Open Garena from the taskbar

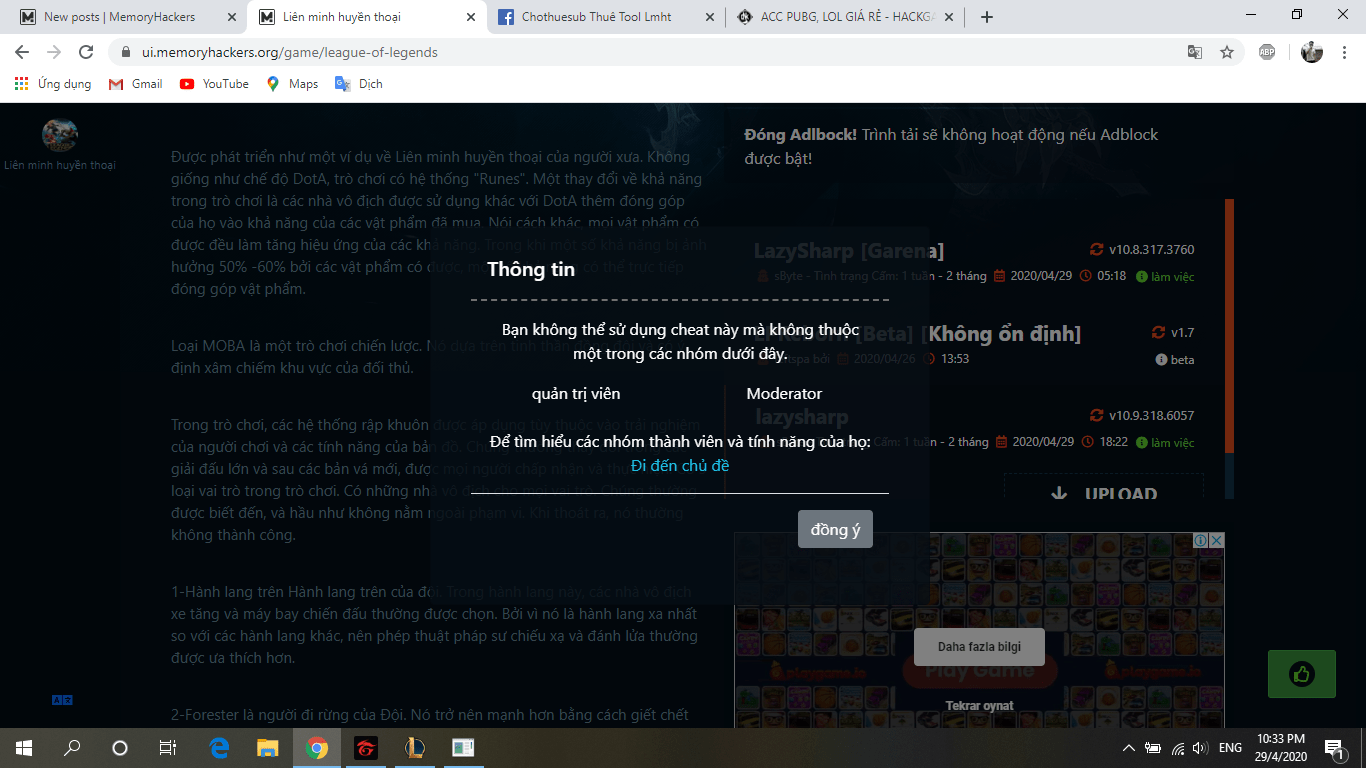pos(366,747)
